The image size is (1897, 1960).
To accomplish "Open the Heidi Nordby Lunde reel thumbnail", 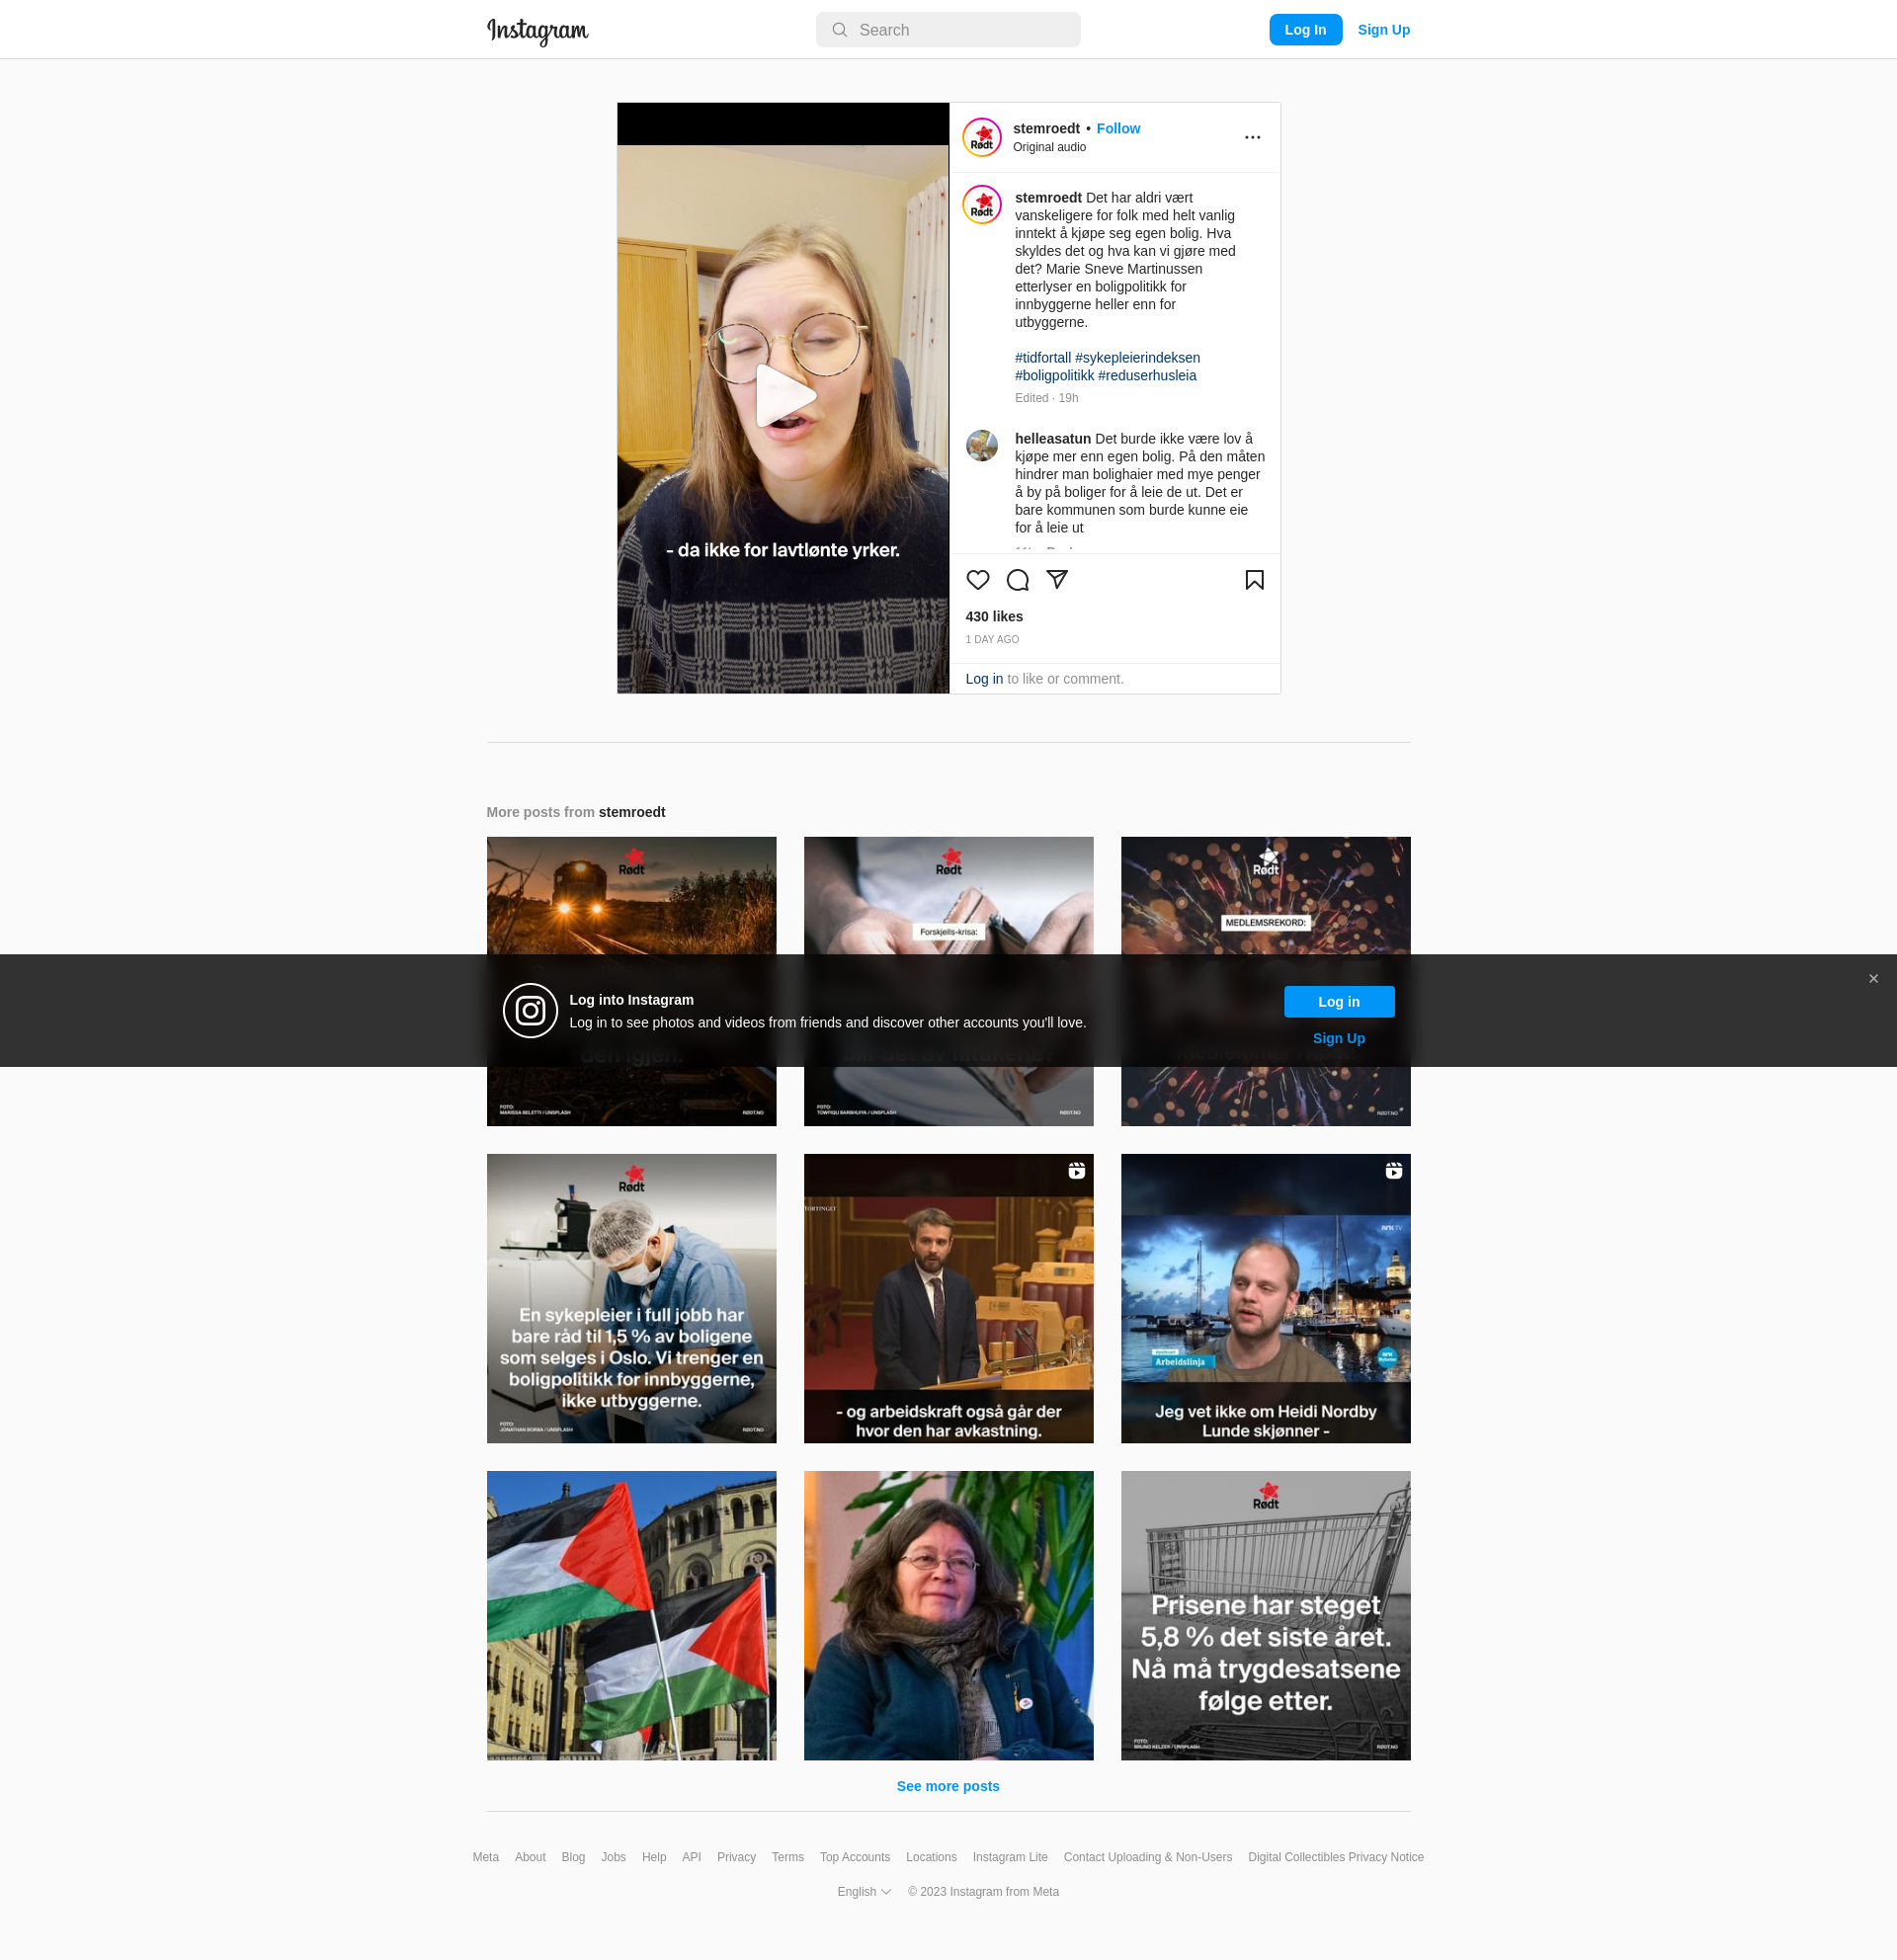I will (x=1265, y=1298).
